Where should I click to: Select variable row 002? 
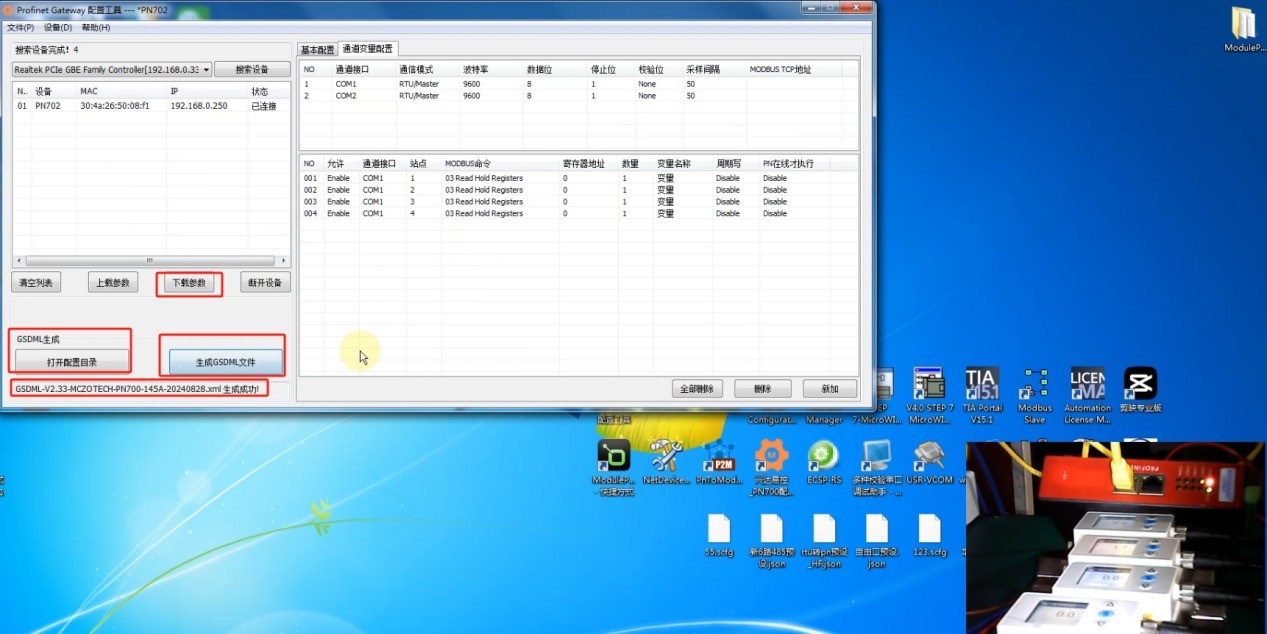[x=578, y=190]
